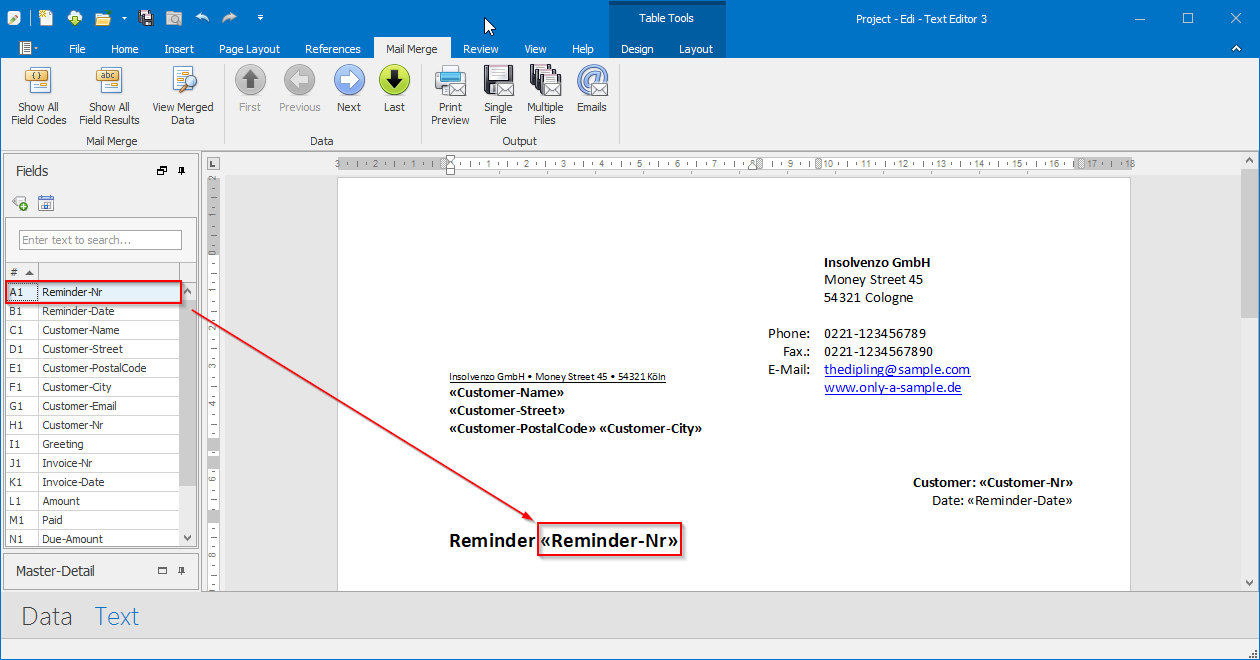Image resolution: width=1260 pixels, height=660 pixels.
Task: Select the Mail Merge ribbon tab
Action: [412, 49]
